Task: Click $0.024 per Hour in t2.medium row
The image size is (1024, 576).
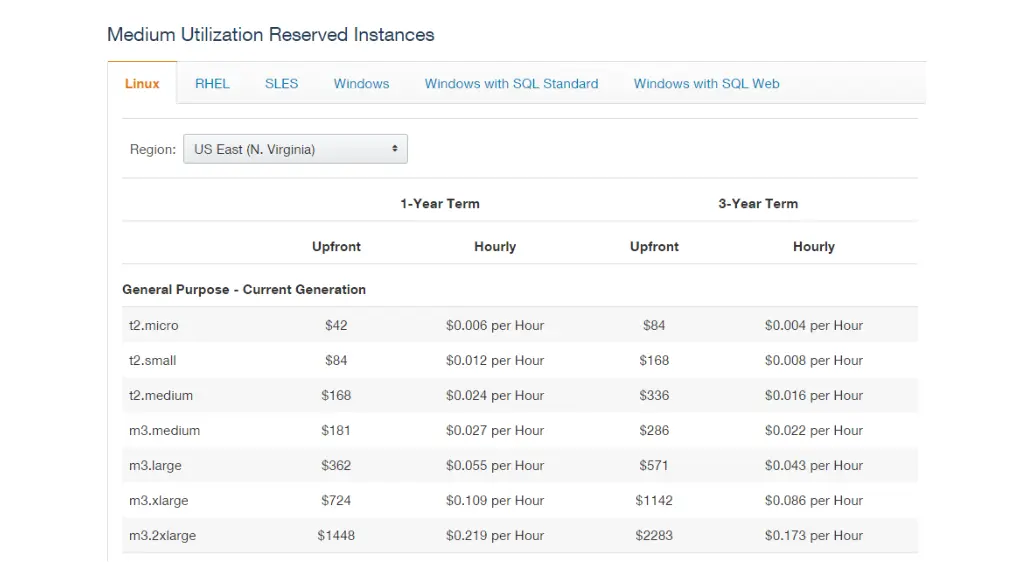Action: click(x=495, y=396)
